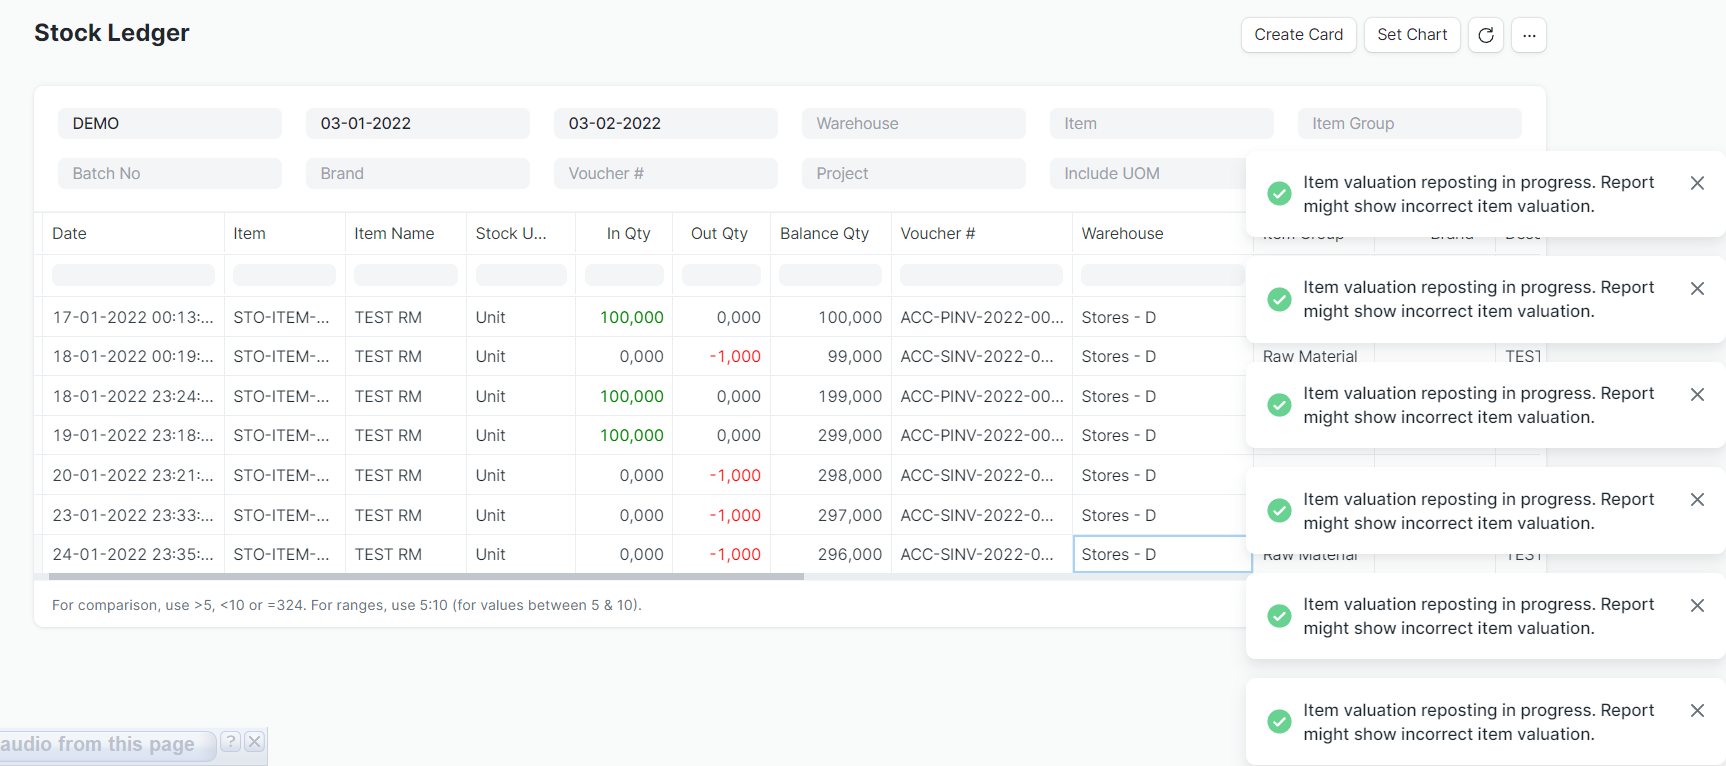This screenshot has height=766, width=1726.
Task: Click the Set Chart button
Action: tap(1411, 35)
